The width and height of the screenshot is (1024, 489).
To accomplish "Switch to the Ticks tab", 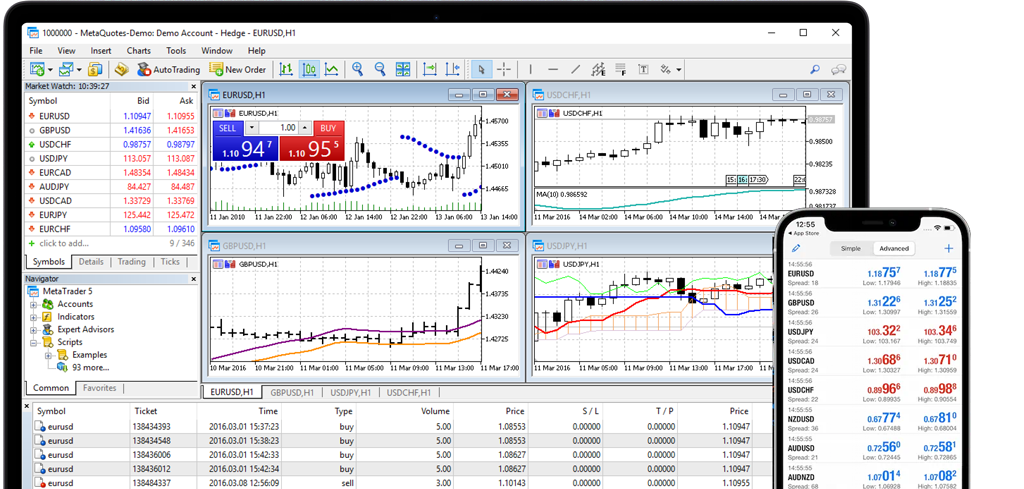I will [x=170, y=262].
